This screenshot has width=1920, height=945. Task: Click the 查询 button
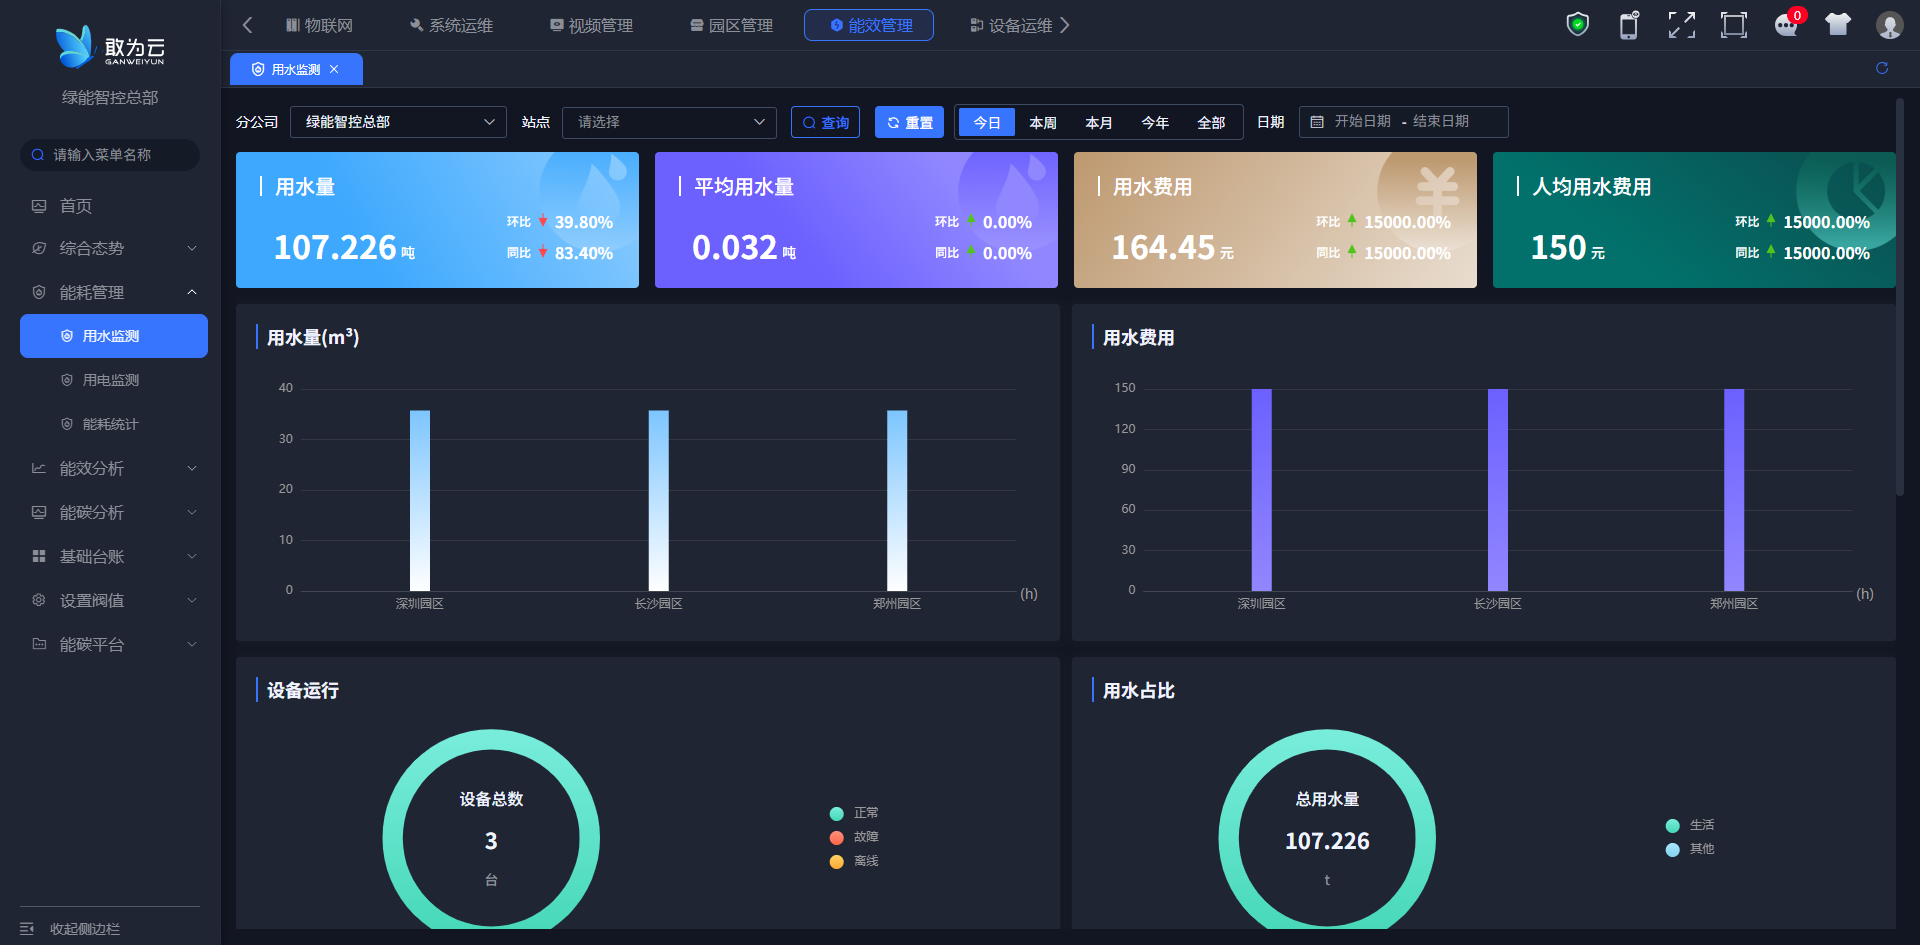(x=825, y=122)
